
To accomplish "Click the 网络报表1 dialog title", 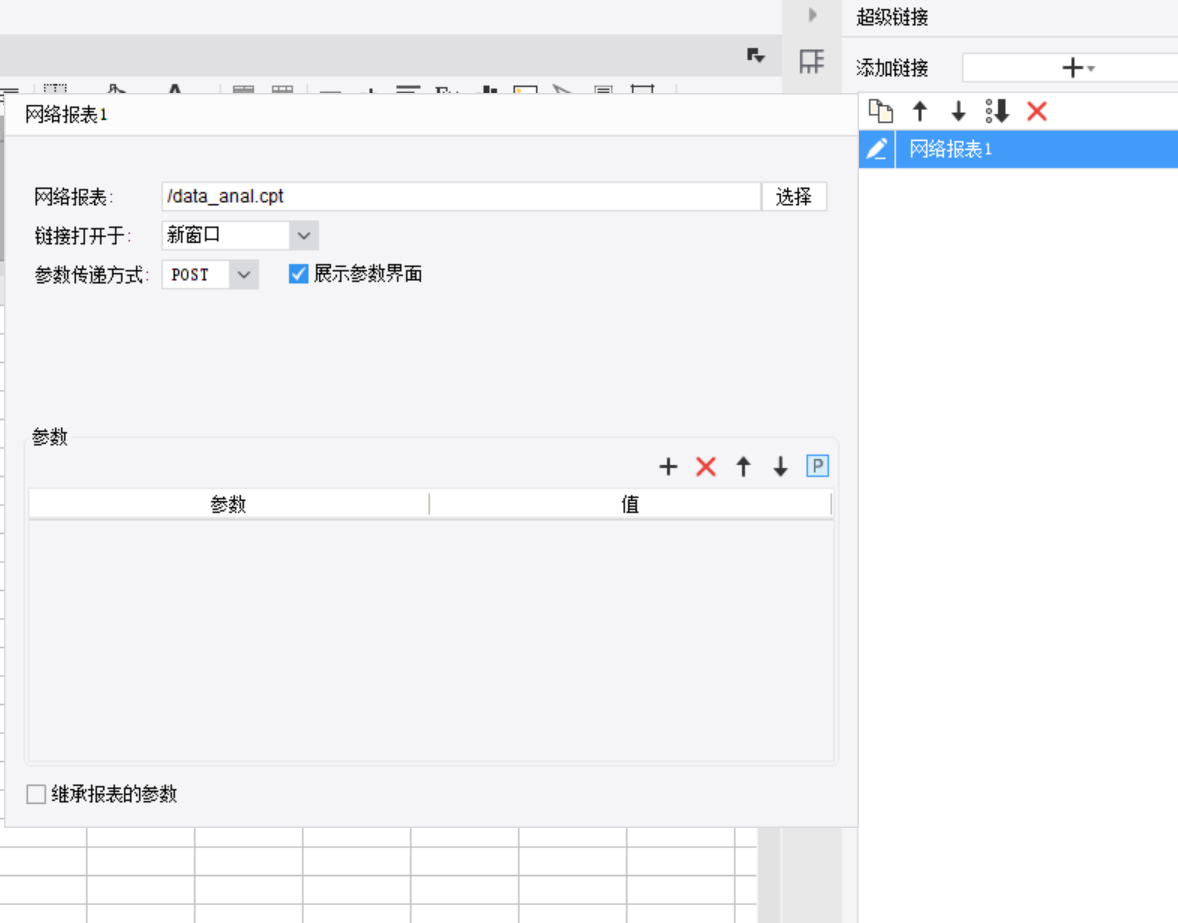I will click(x=66, y=114).
